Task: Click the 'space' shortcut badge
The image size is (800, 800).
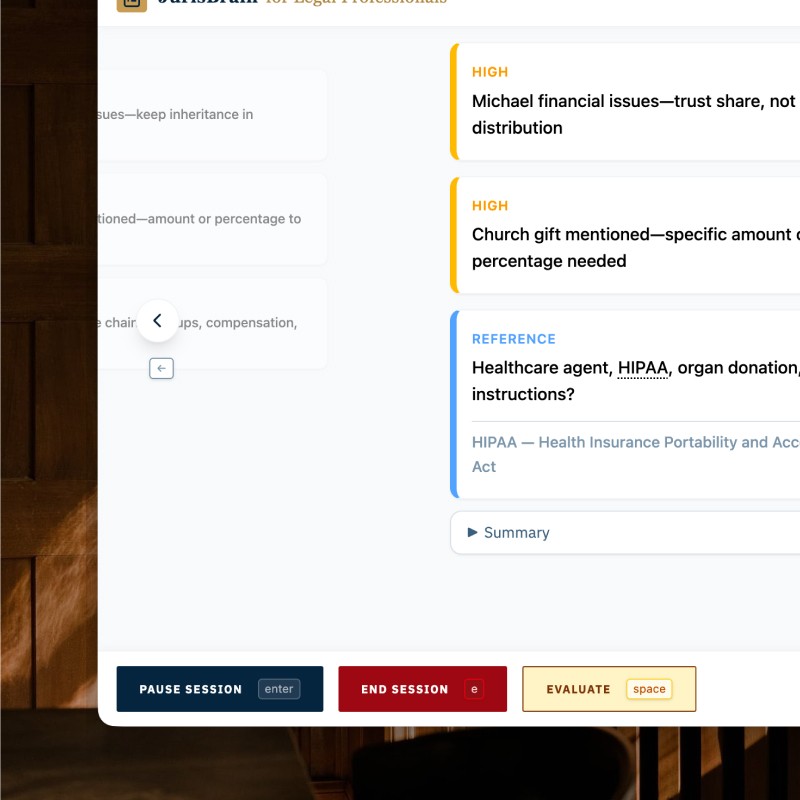Action: tap(649, 689)
